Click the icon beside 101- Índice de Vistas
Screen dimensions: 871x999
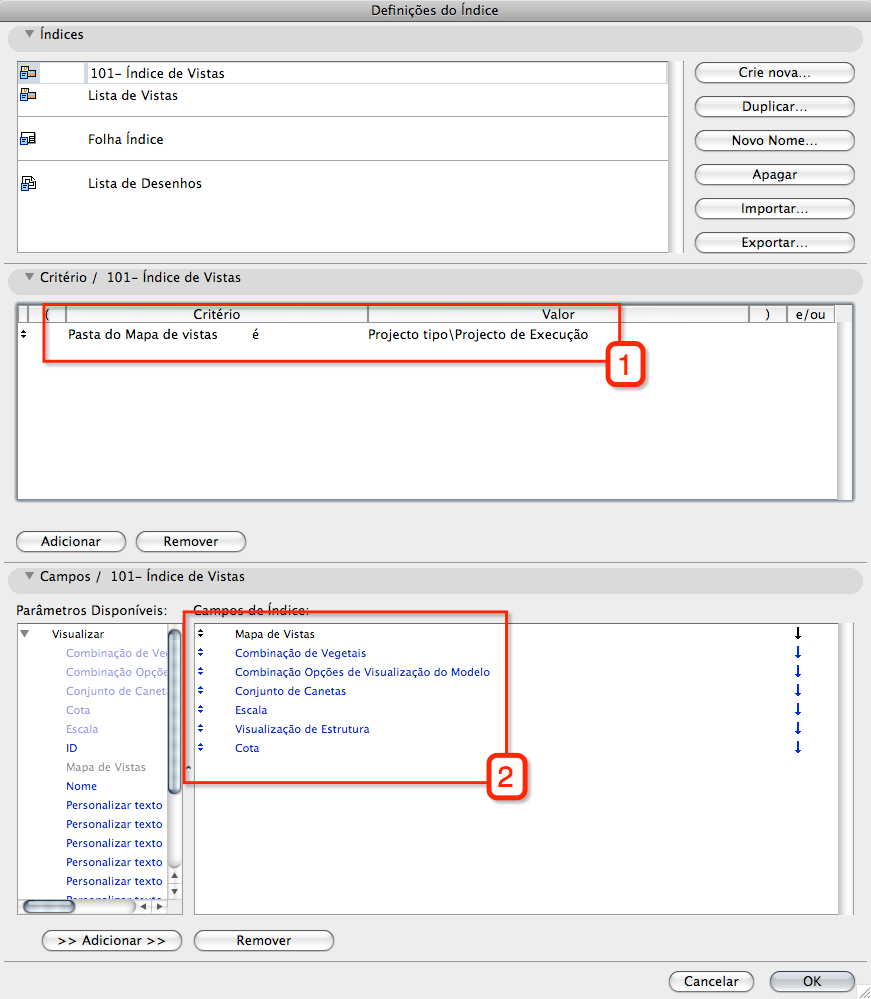pyautogui.click(x=28, y=73)
